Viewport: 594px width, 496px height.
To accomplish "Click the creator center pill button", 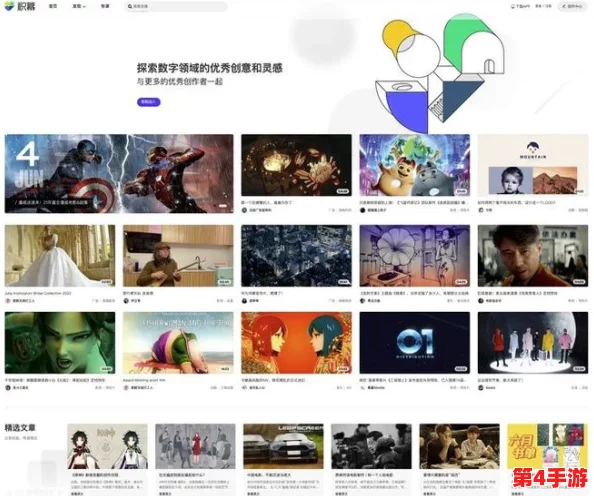I will (x=572, y=6).
